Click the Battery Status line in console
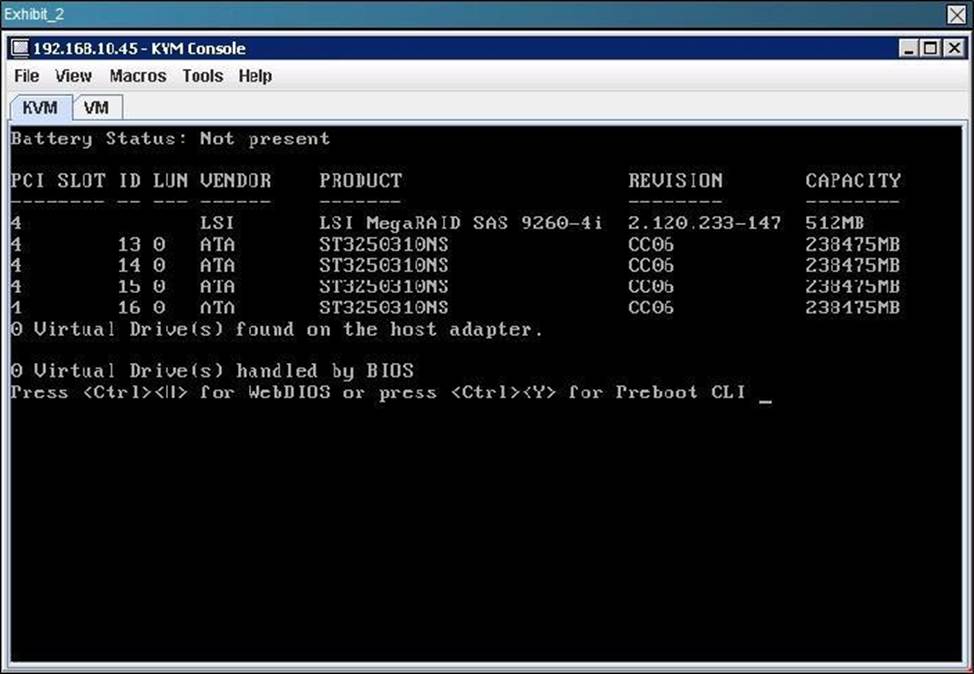The image size is (974, 674). pos(170,139)
